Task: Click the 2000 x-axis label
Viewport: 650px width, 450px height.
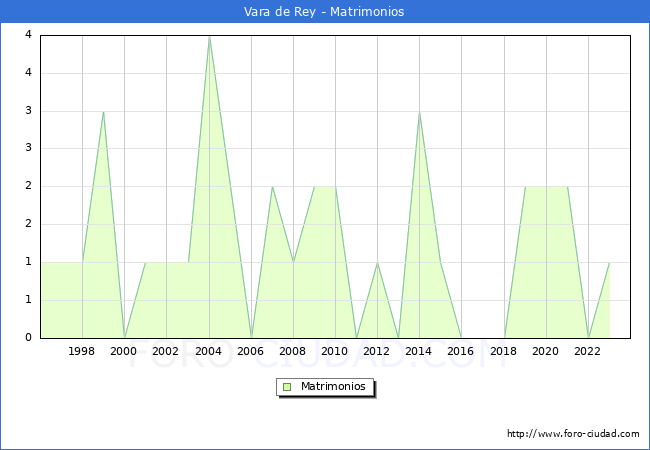Action: [124, 351]
